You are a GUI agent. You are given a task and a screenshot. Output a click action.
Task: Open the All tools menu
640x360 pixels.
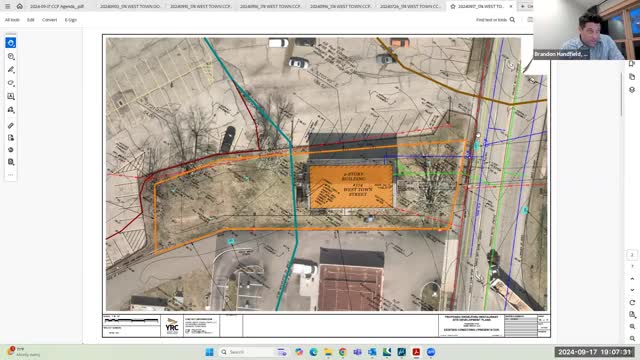pyautogui.click(x=12, y=20)
